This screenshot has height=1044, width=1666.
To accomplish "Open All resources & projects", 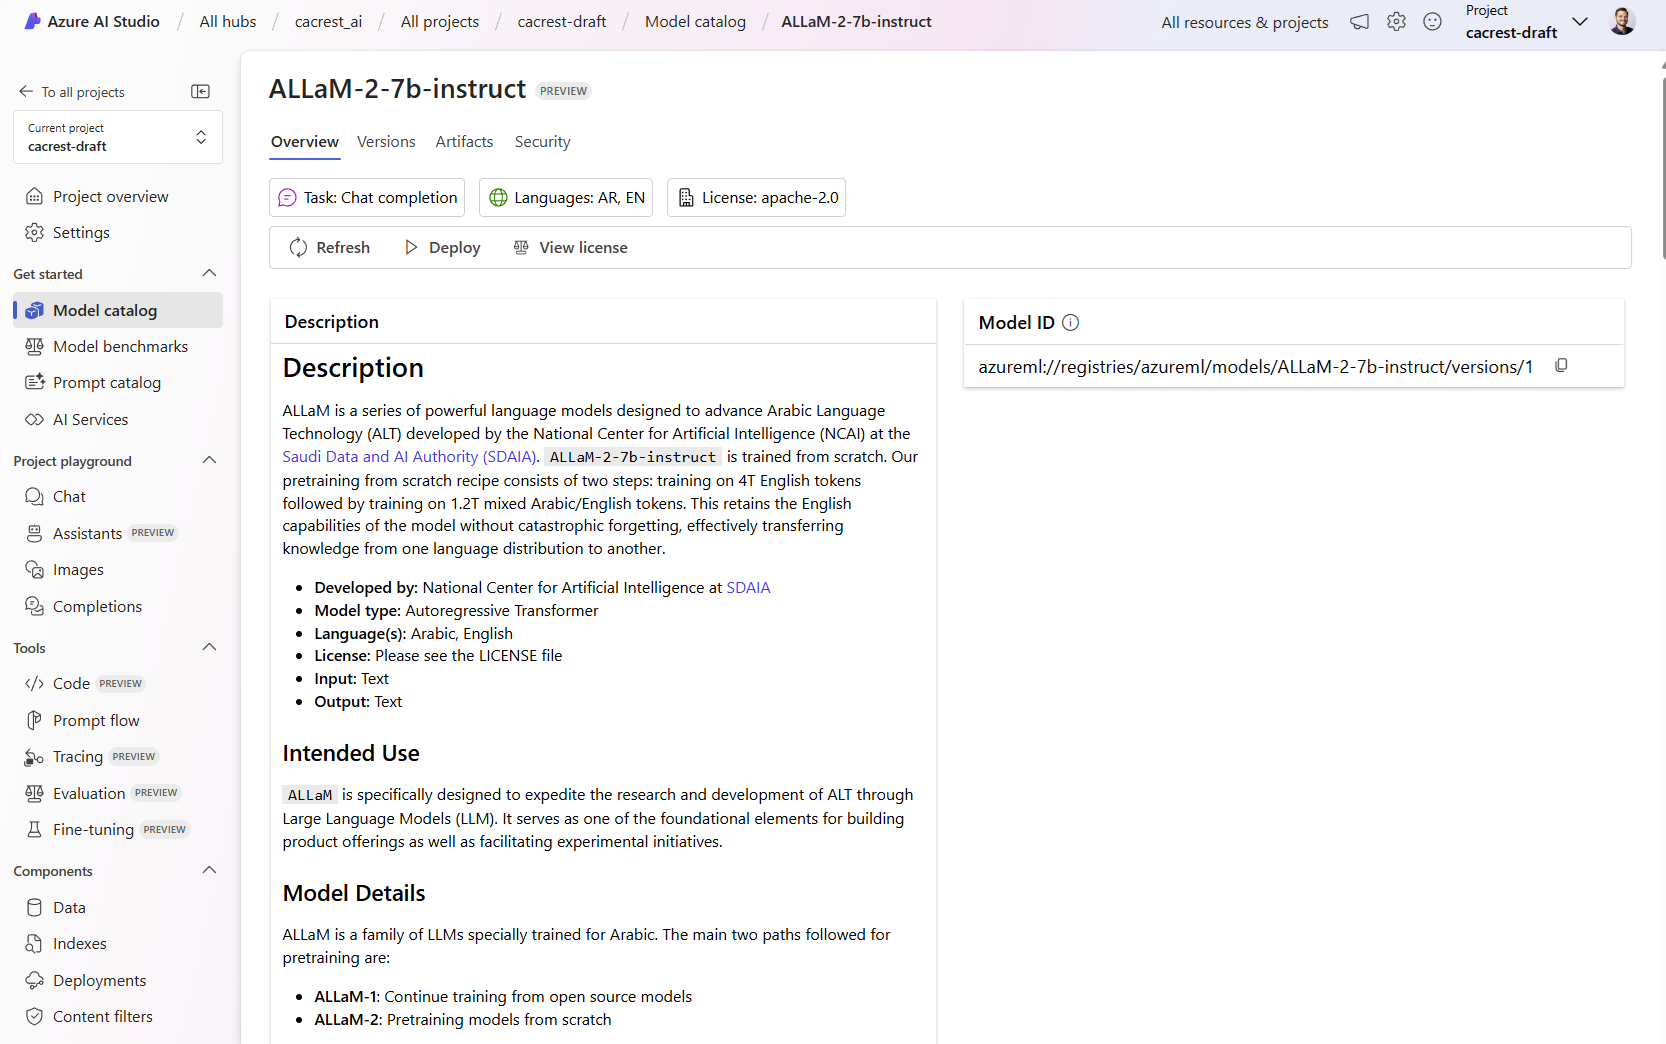I will coord(1245,23).
